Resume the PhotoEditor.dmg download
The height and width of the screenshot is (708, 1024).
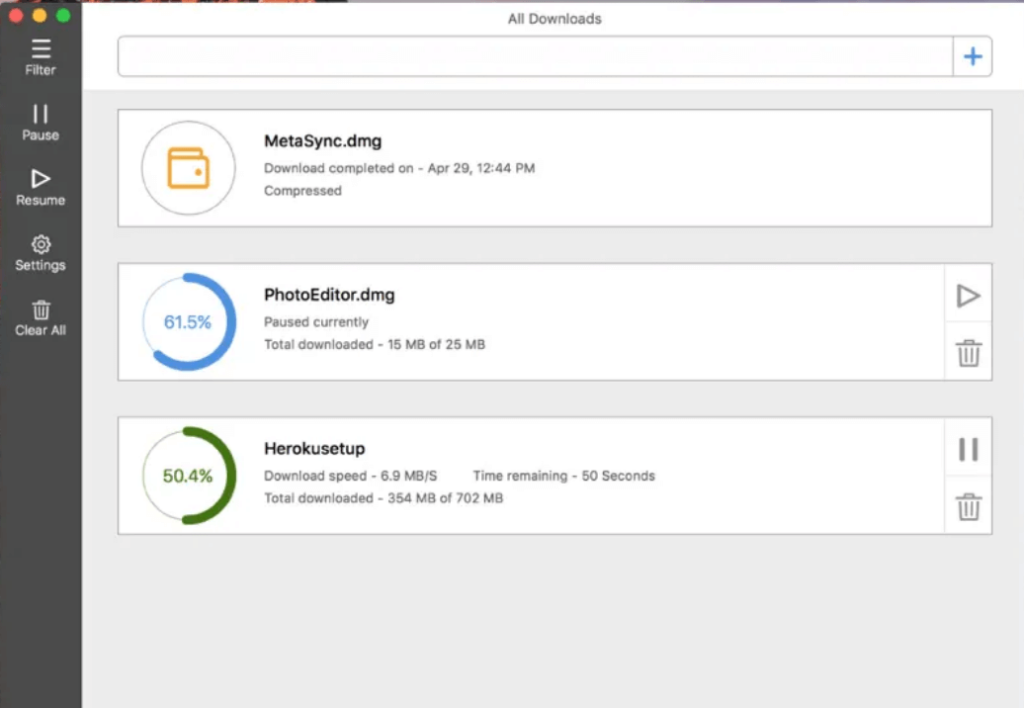click(968, 296)
